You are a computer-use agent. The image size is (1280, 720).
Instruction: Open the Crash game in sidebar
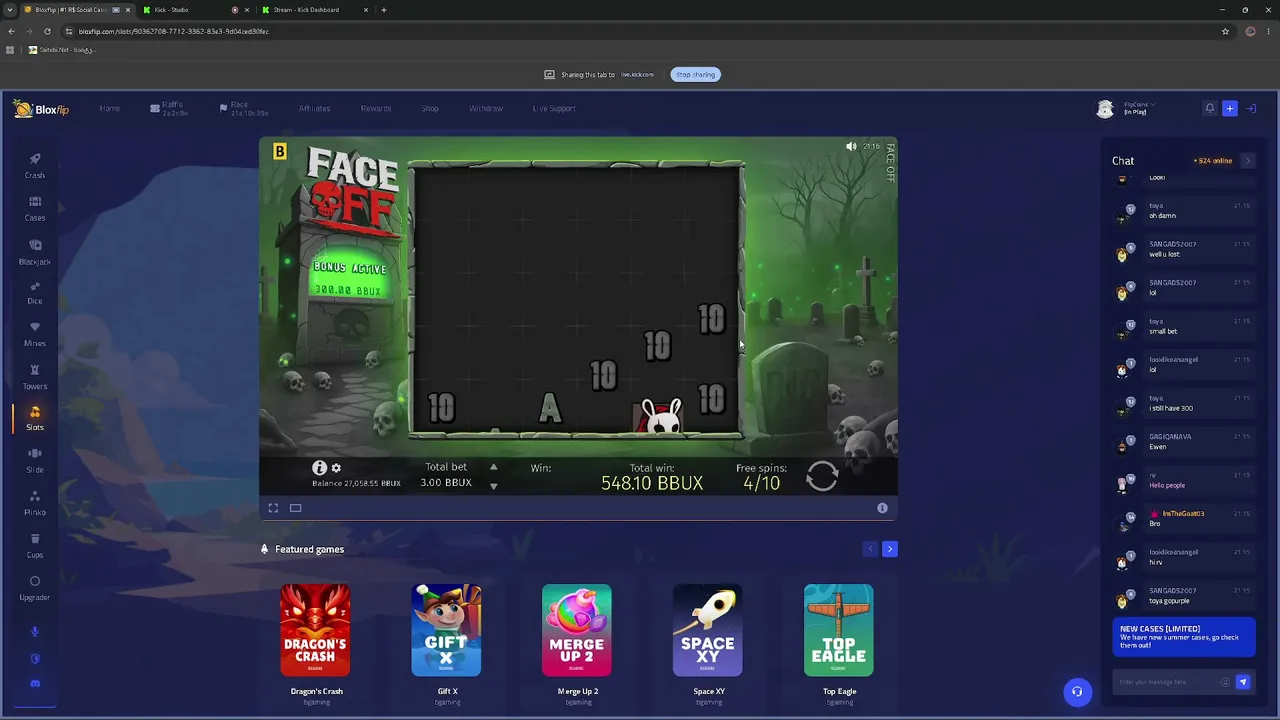point(35,166)
